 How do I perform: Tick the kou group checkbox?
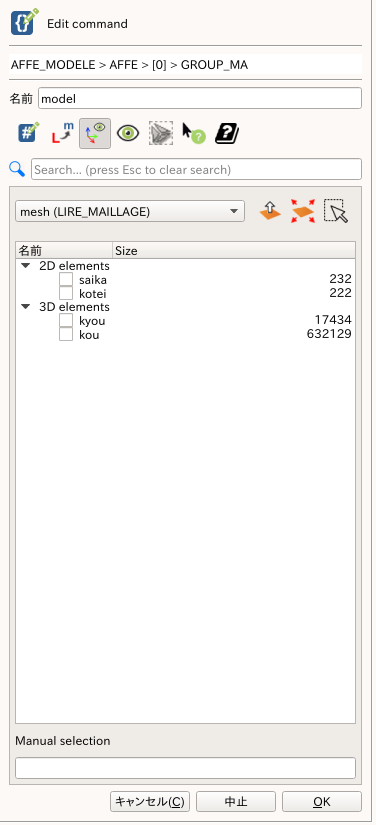coord(66,334)
